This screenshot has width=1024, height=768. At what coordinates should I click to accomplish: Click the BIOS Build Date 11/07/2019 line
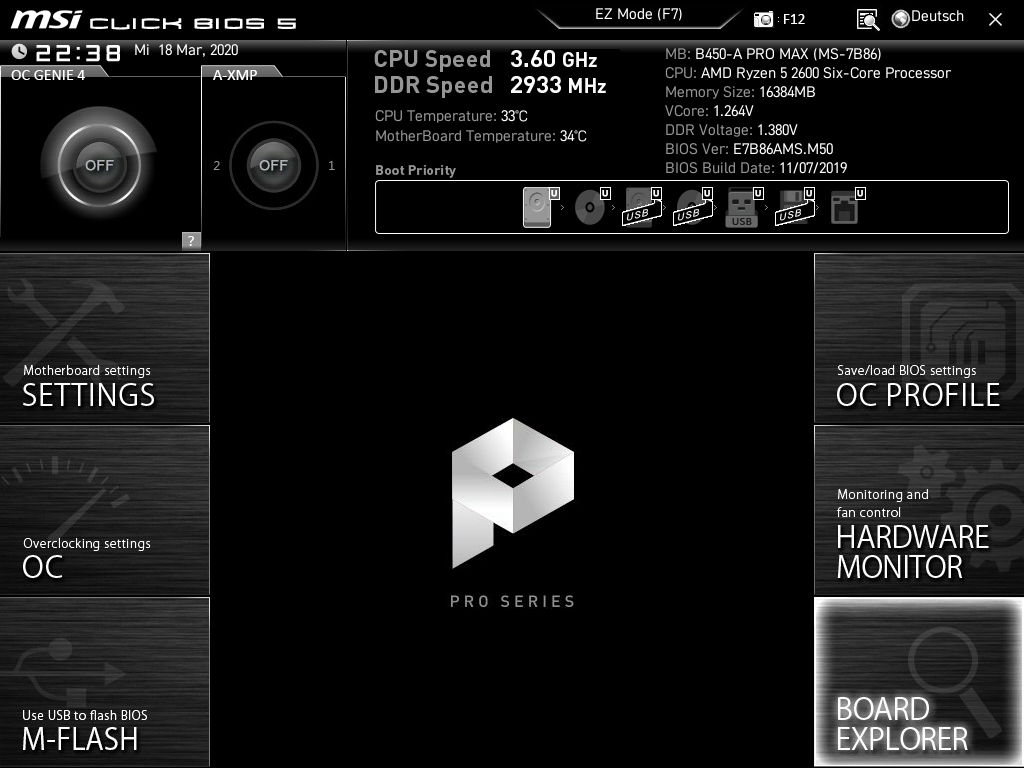756,168
